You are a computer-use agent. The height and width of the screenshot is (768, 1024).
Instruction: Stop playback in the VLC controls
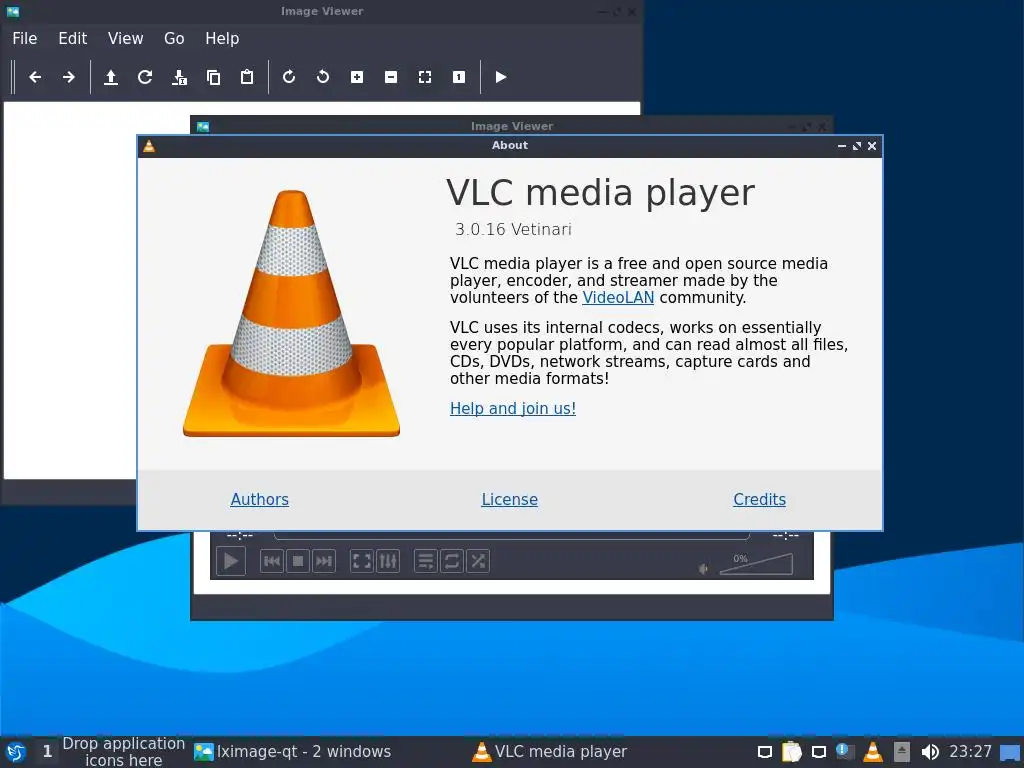298,561
